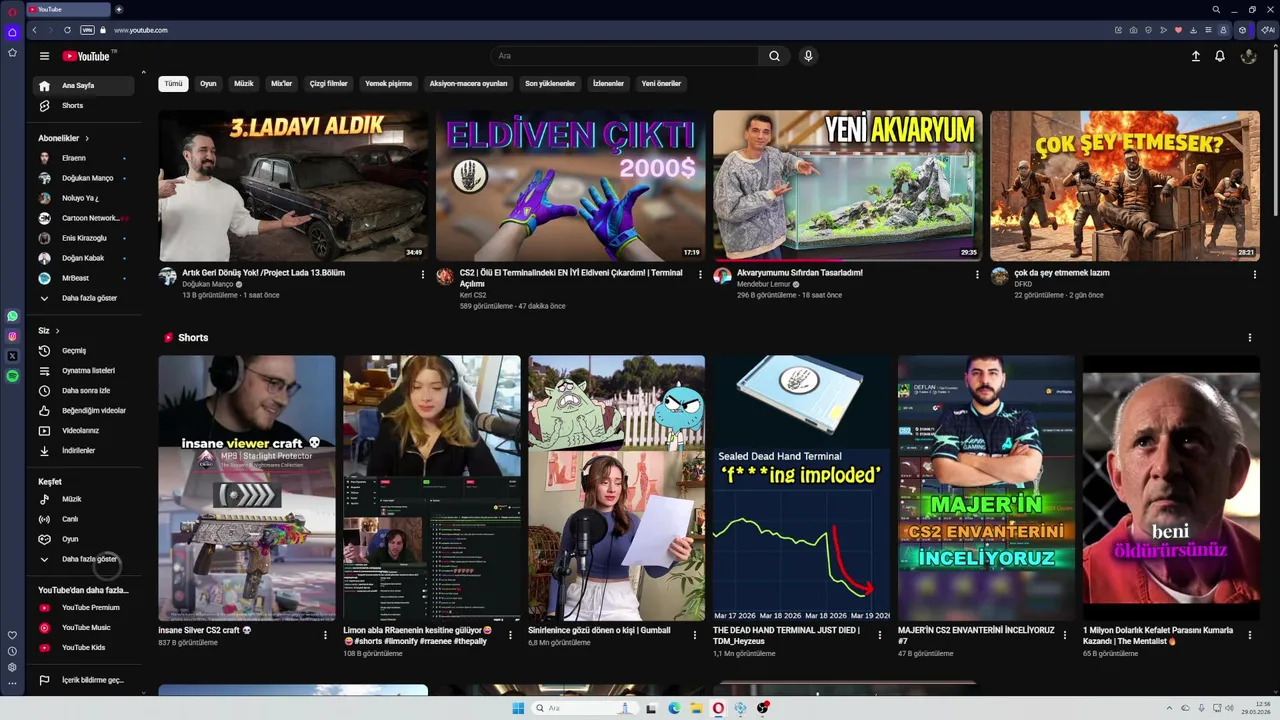Select the Oyun filter chip

point(208,84)
